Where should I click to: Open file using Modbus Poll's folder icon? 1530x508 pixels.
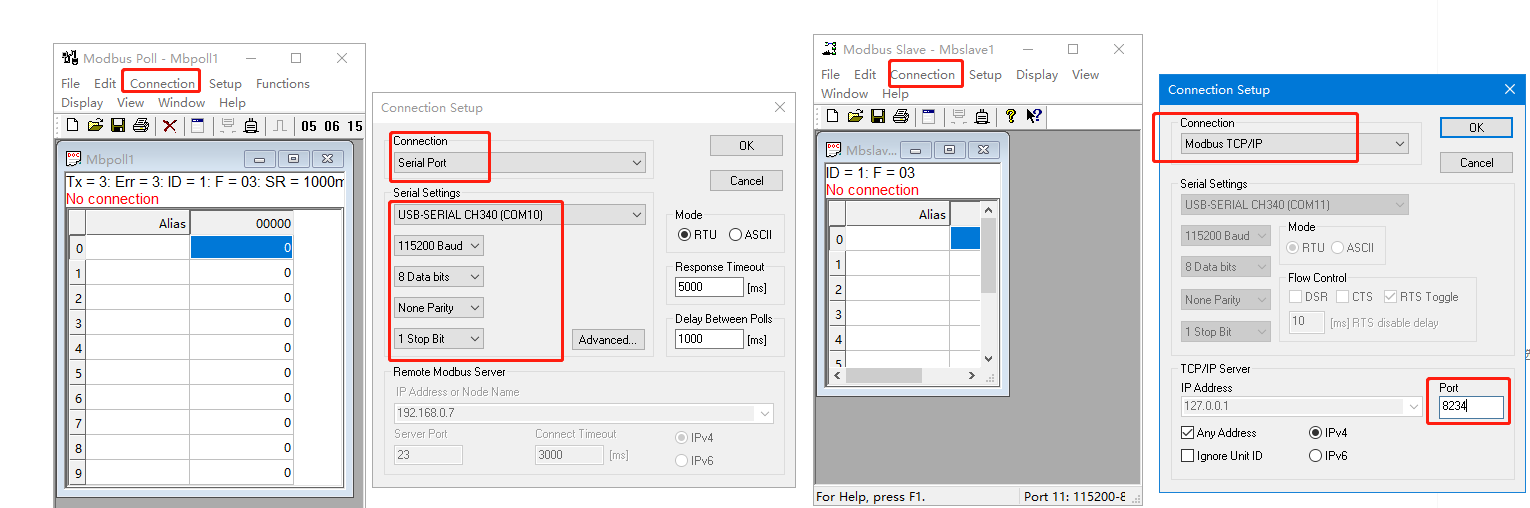coord(95,126)
